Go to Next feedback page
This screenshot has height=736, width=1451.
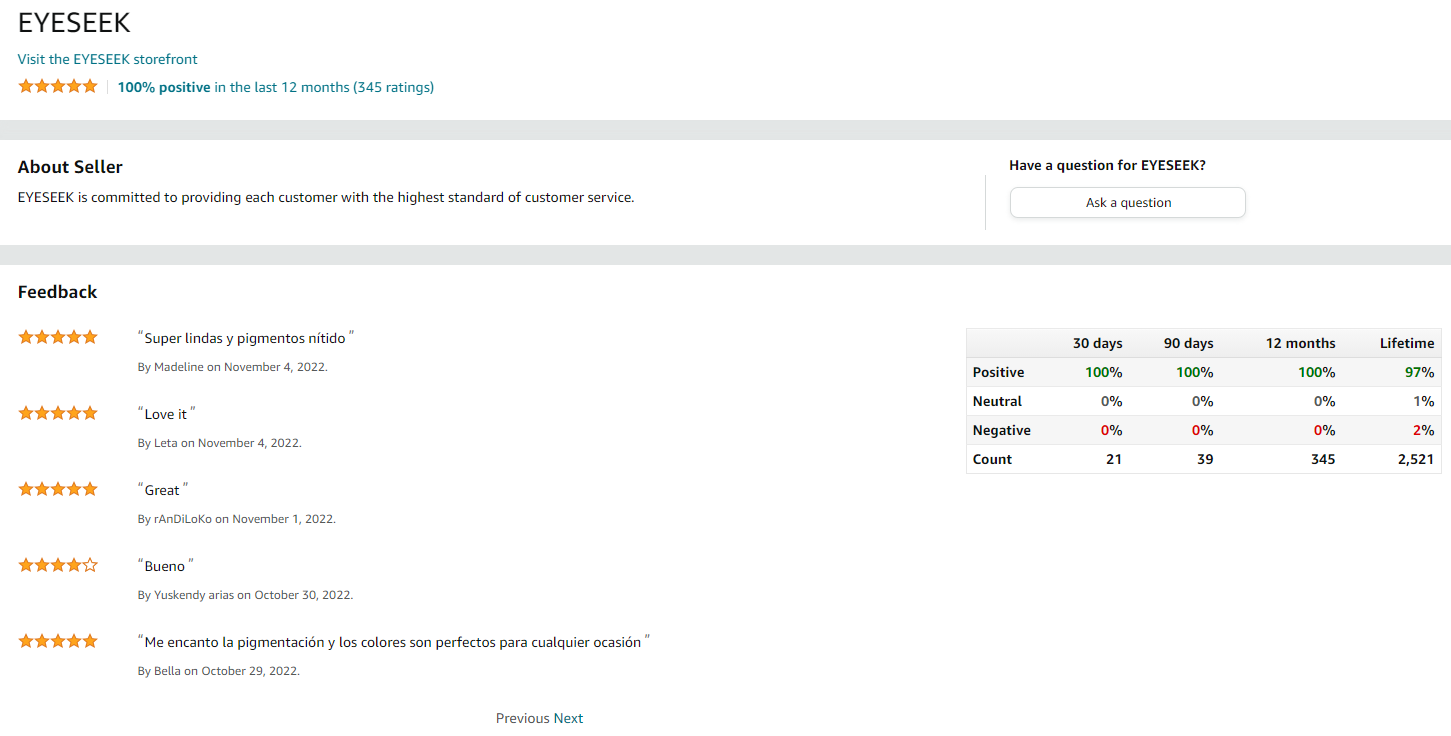coord(568,718)
